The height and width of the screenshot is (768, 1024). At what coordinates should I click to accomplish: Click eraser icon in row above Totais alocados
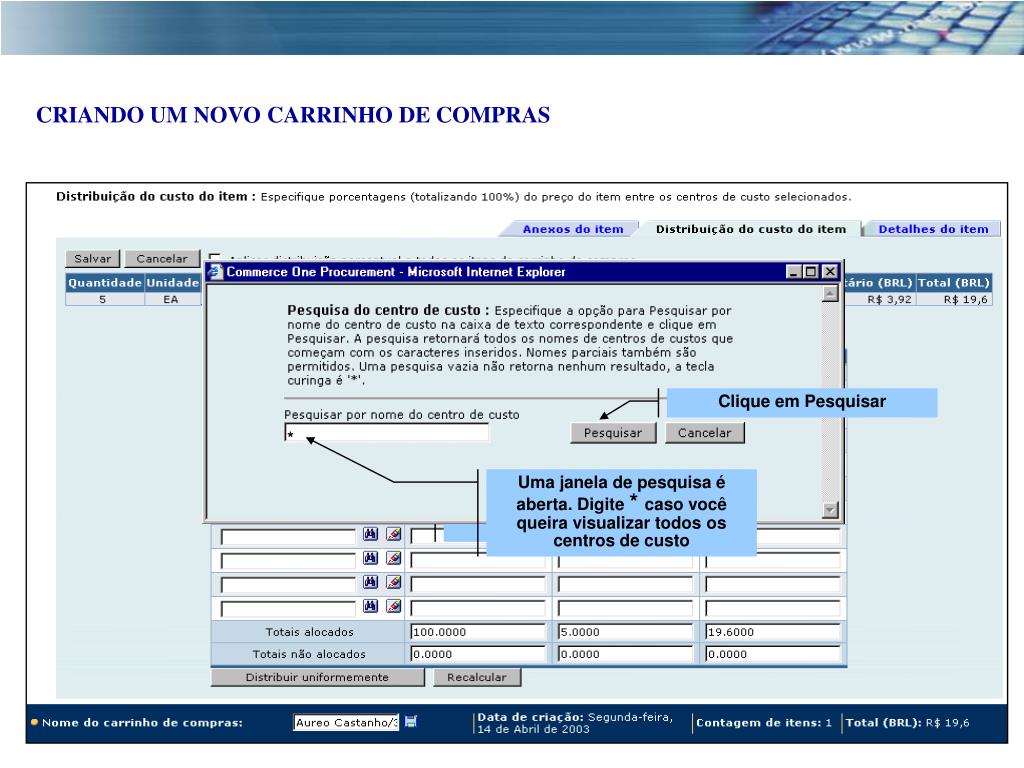(x=393, y=606)
